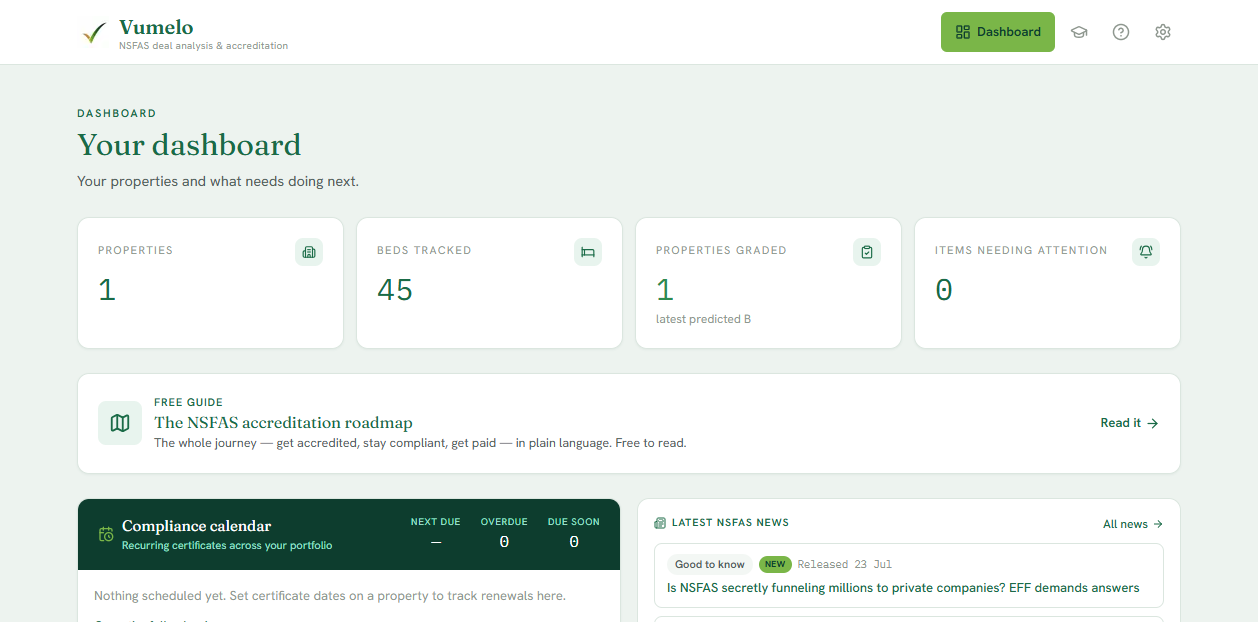Select the Items Needing Attention card
This screenshot has height=622, width=1258.
coord(1047,283)
